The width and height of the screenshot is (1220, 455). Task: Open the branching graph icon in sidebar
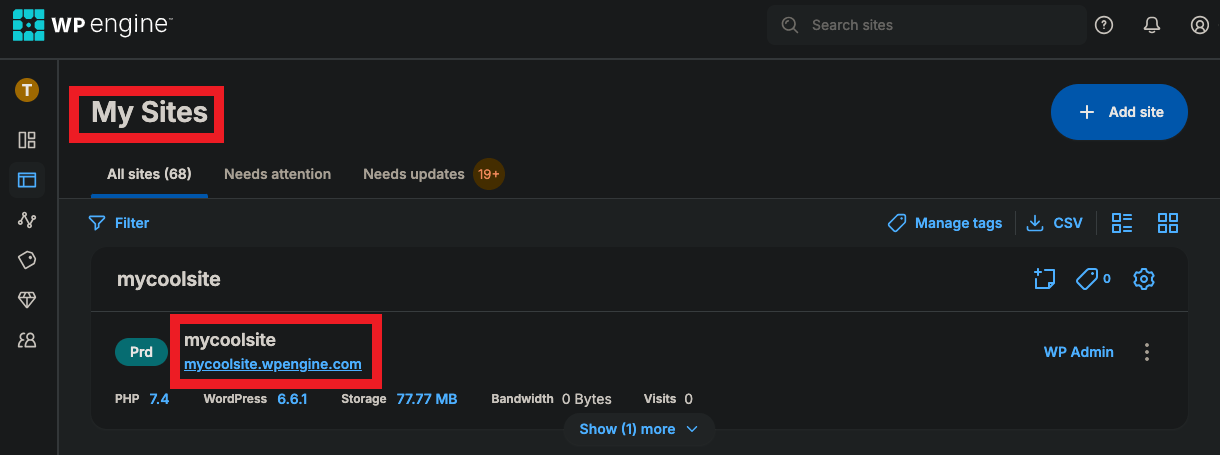pos(27,220)
